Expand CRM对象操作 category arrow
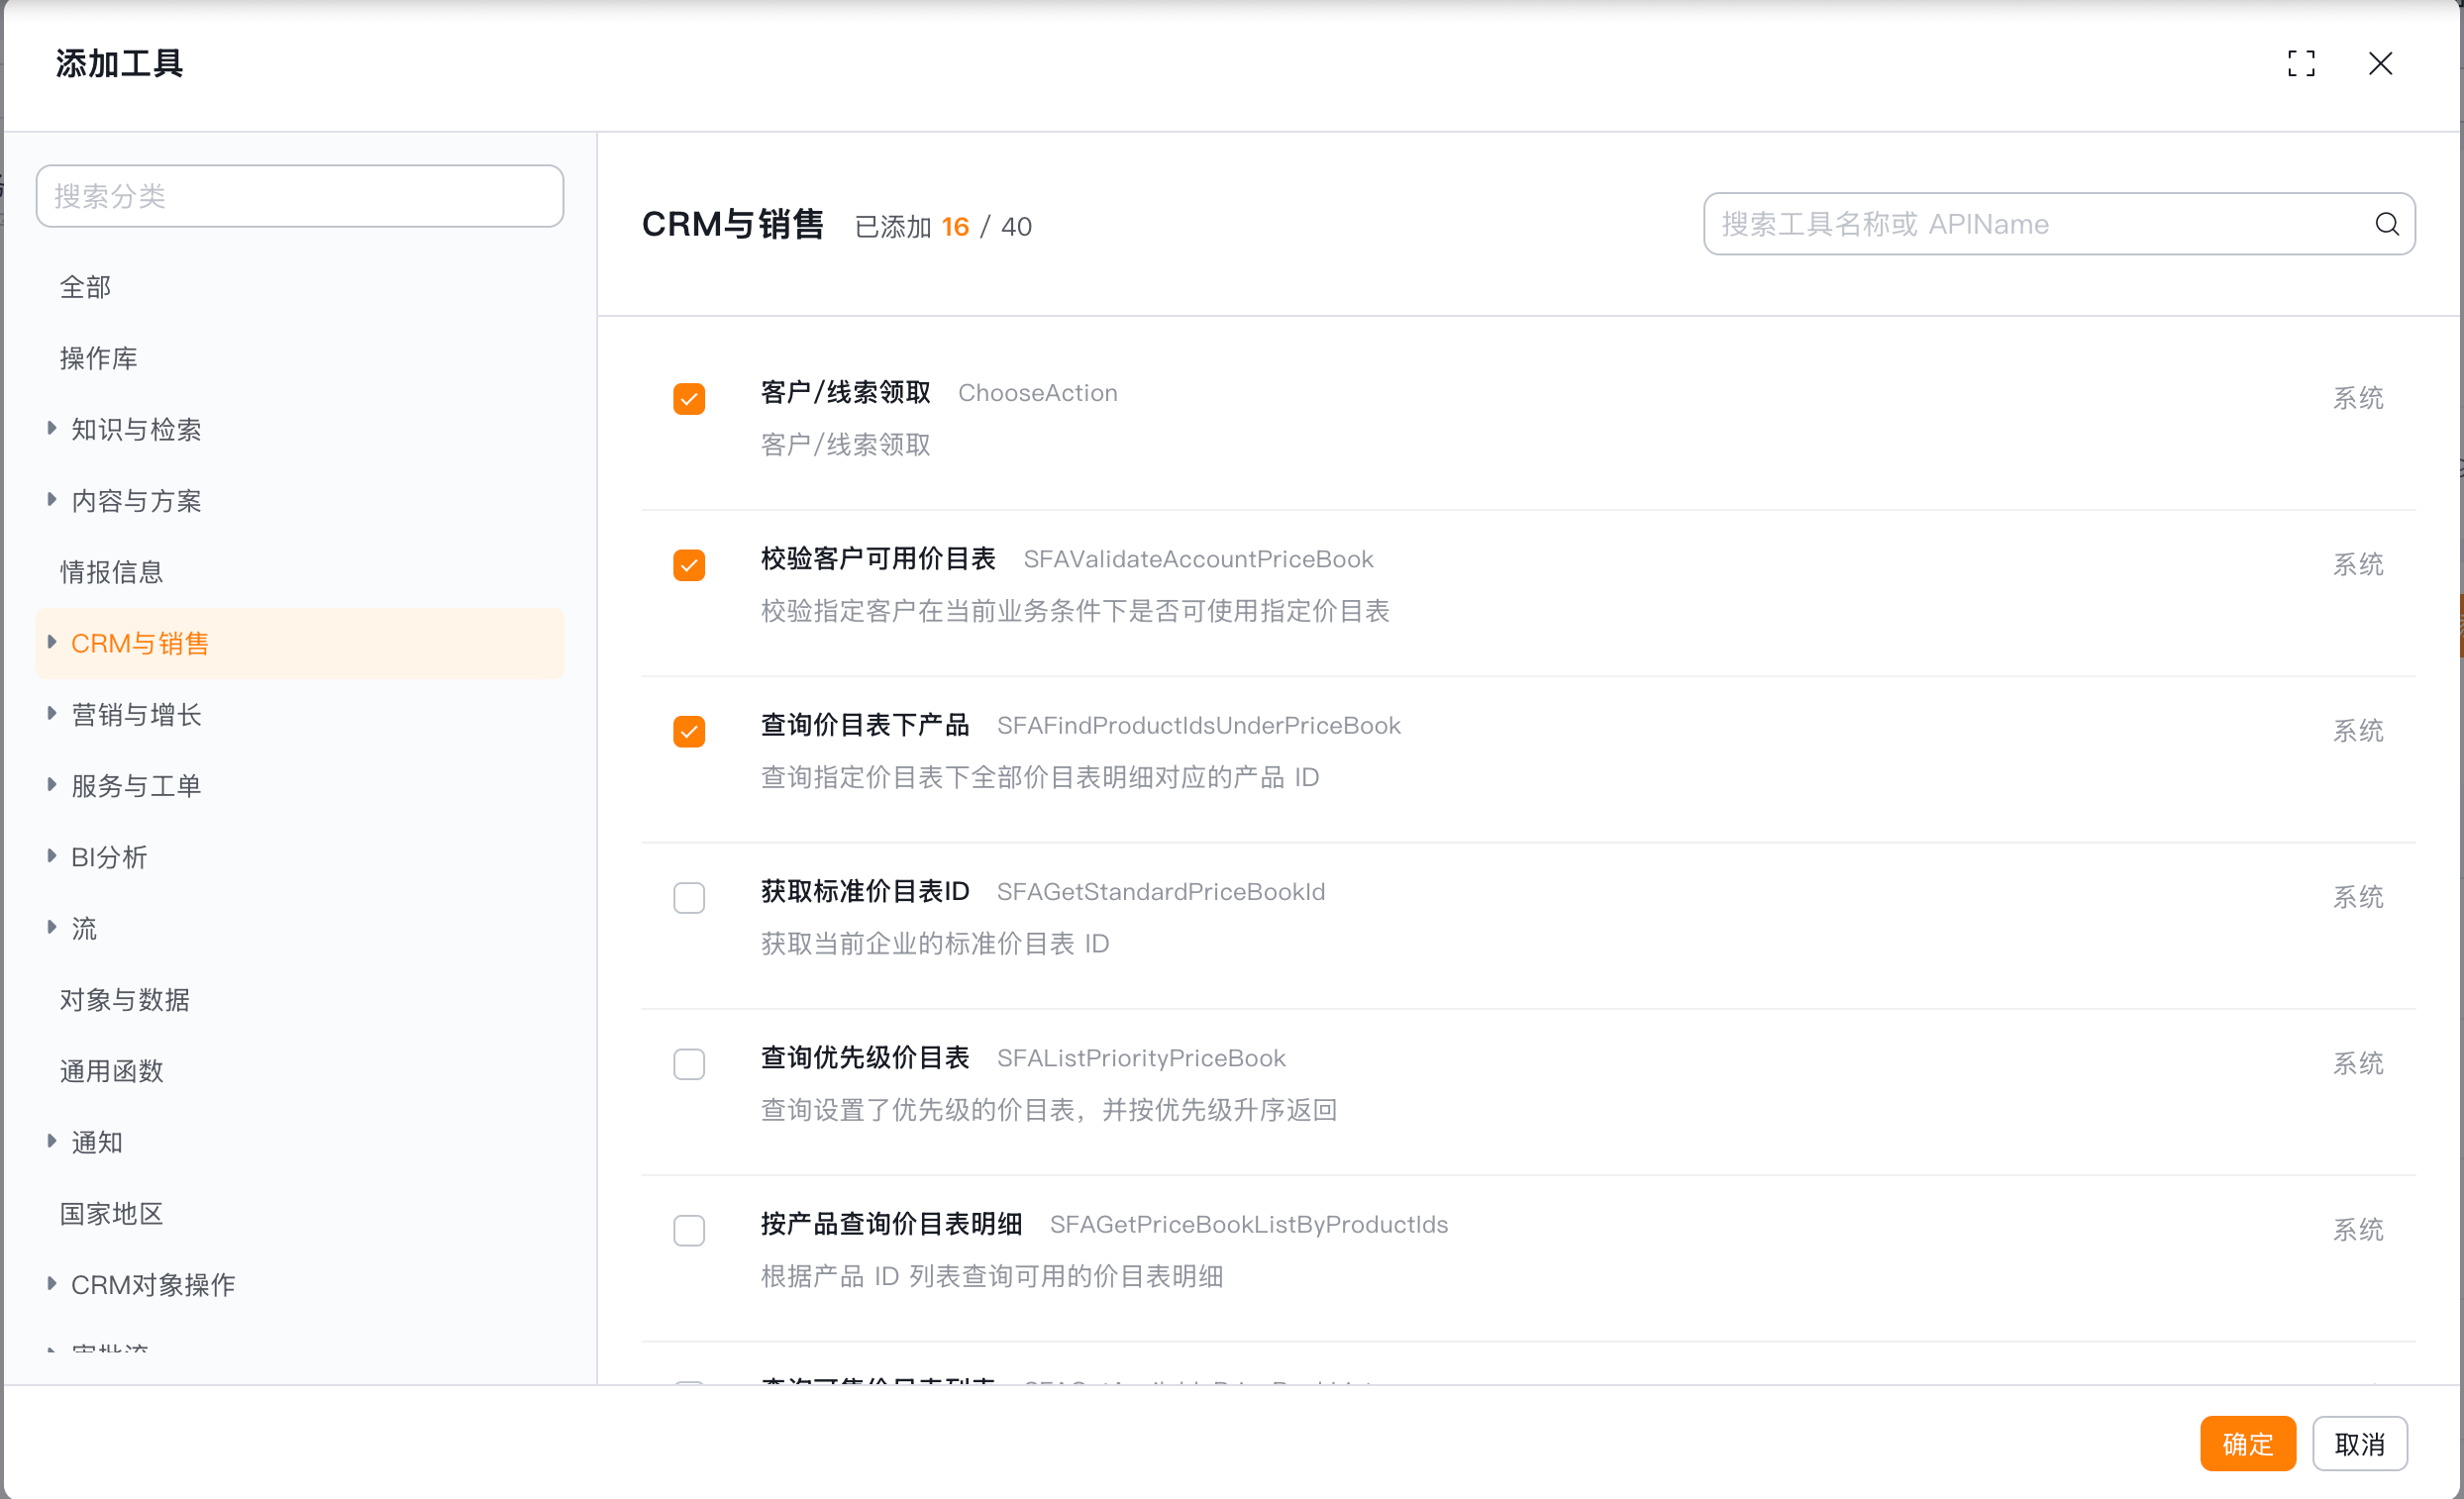This screenshot has height=1499, width=2464. (x=52, y=1283)
